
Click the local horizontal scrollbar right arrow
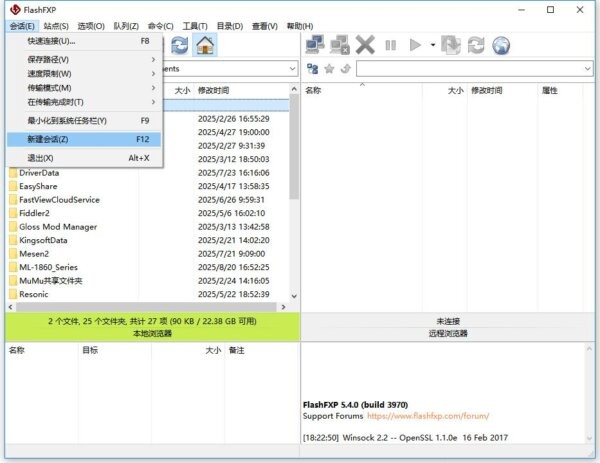[284, 307]
